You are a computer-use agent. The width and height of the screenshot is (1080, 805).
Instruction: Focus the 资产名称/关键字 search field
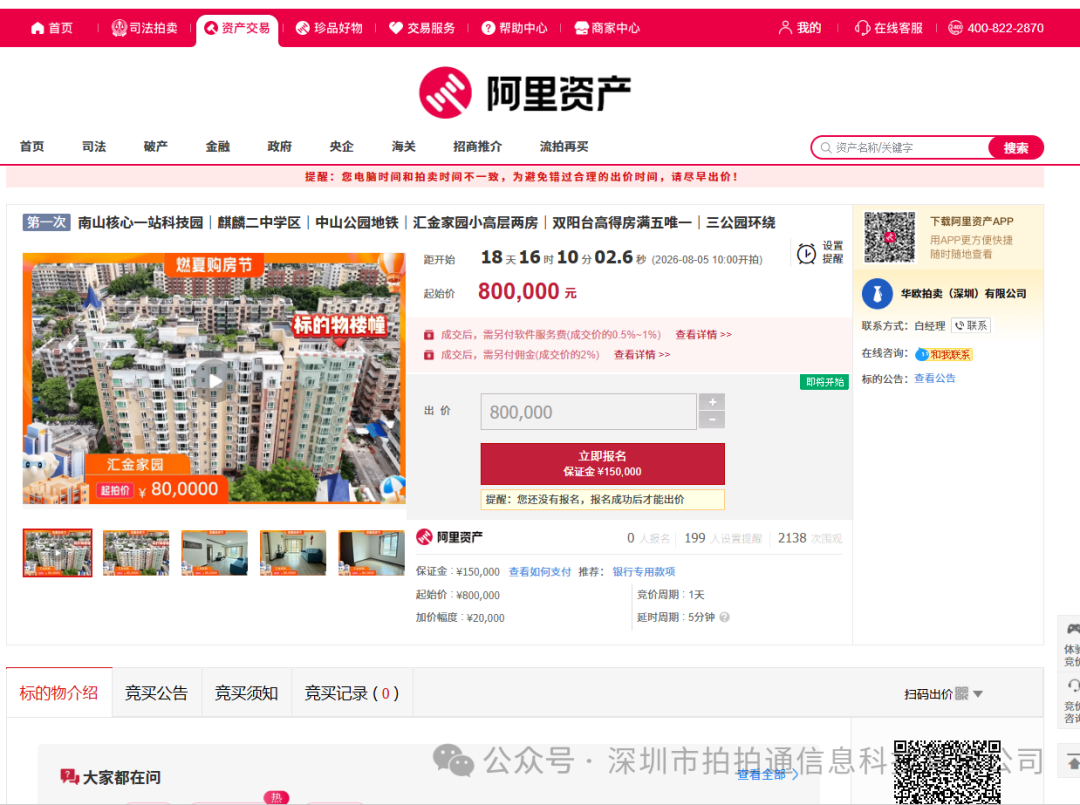pyautogui.click(x=902, y=148)
